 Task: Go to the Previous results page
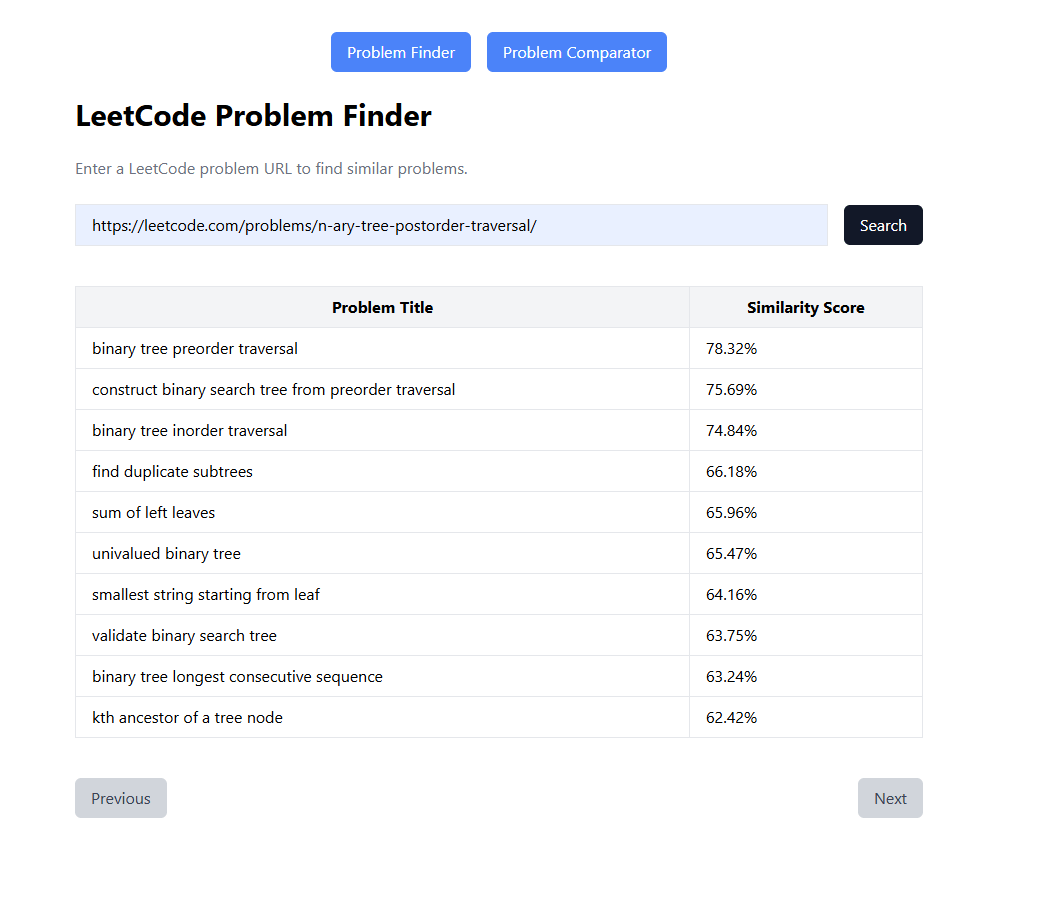[121, 798]
